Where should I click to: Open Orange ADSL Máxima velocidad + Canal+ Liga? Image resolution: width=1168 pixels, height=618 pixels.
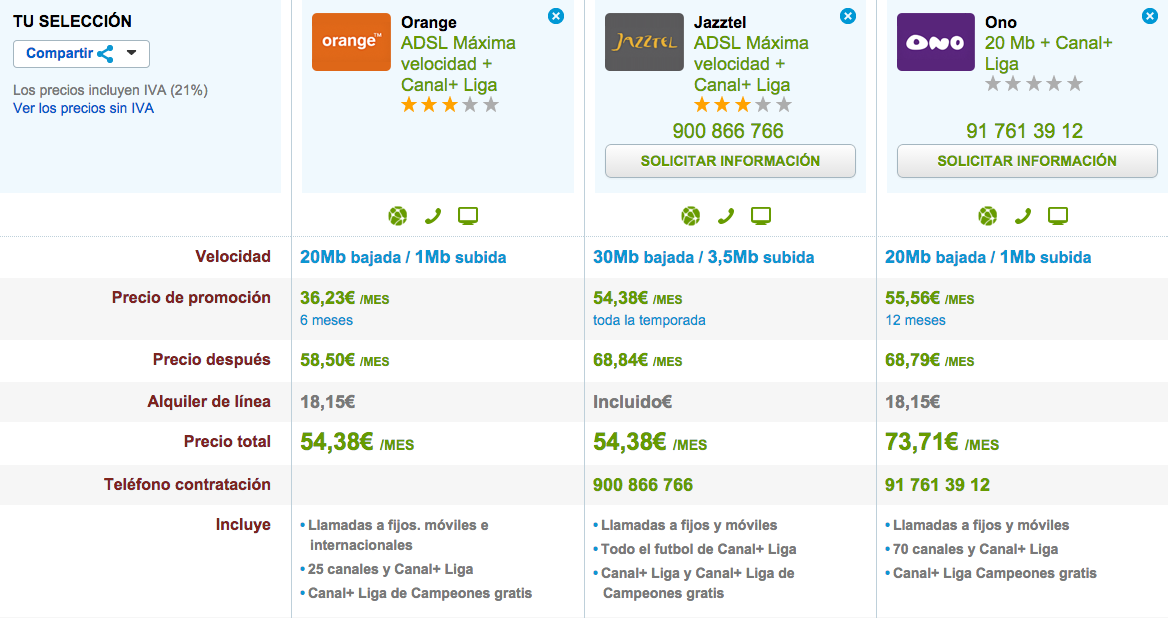458,64
